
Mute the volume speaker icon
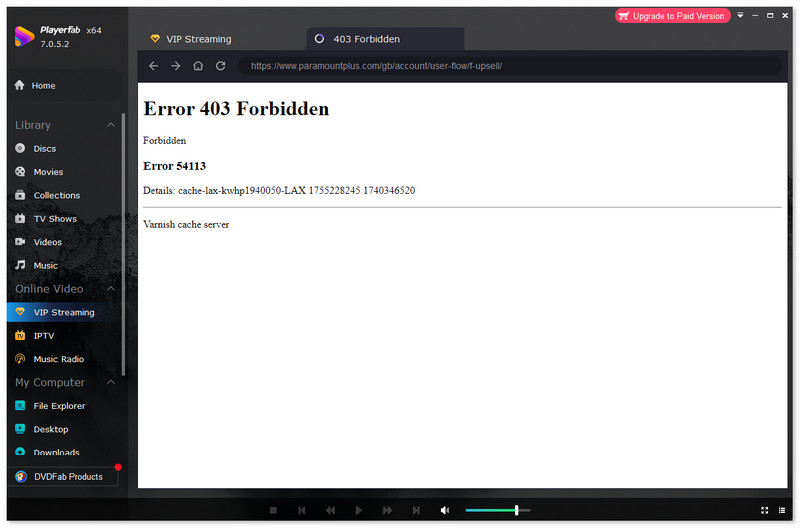pos(445,510)
